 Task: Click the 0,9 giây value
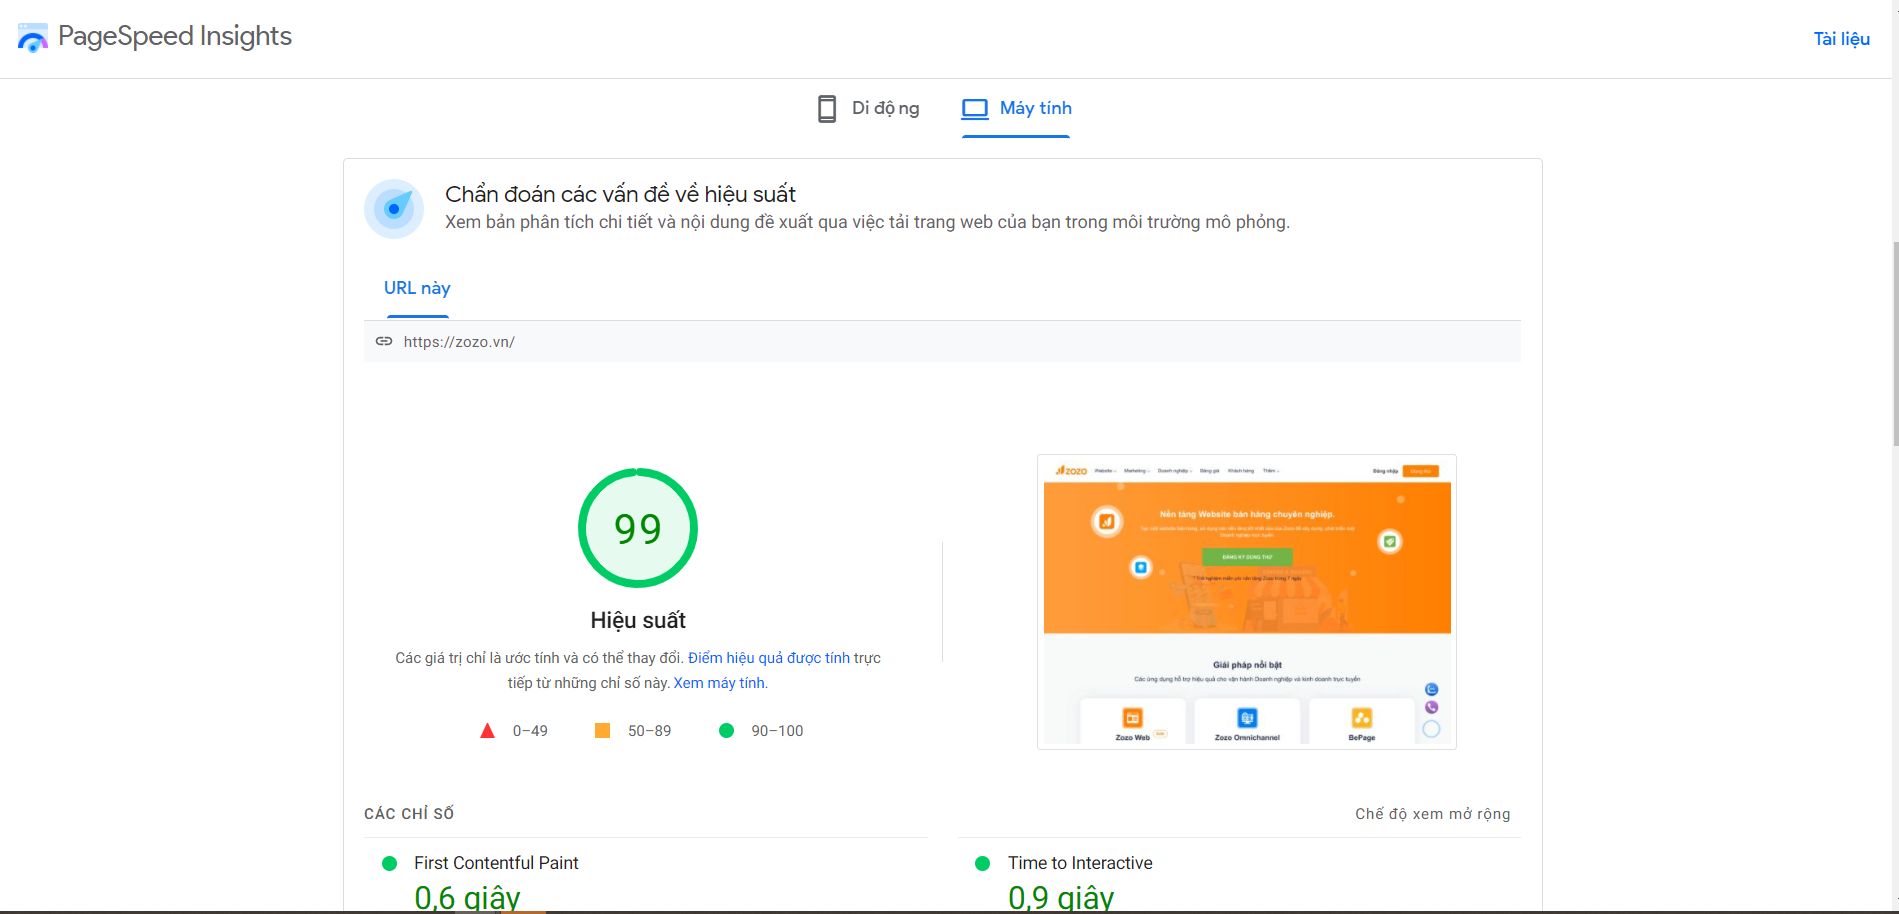click(x=1061, y=897)
